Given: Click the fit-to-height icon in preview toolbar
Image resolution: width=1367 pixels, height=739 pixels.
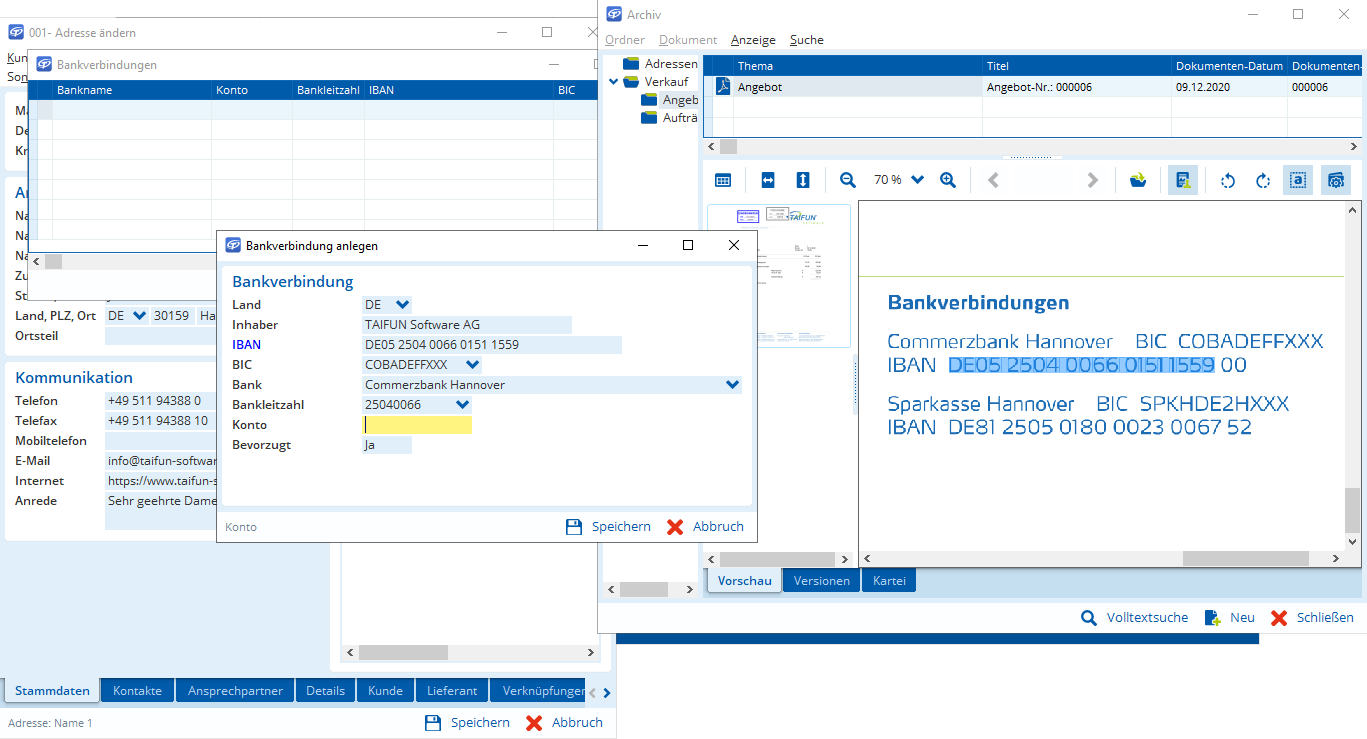Looking at the screenshot, I should (x=802, y=180).
